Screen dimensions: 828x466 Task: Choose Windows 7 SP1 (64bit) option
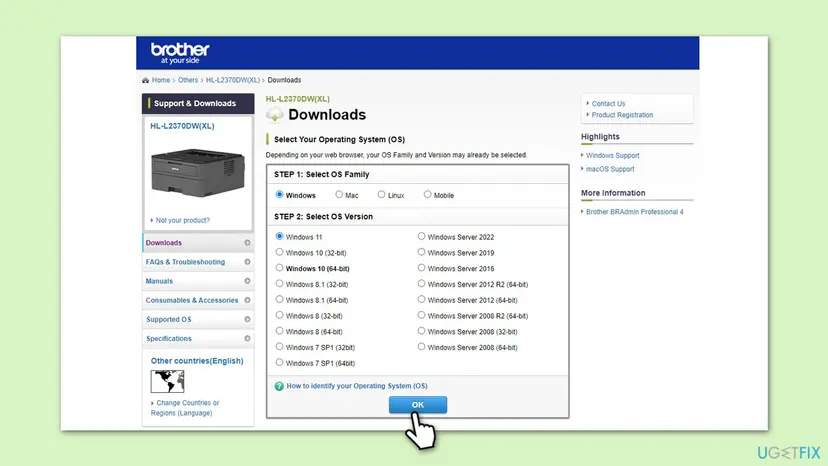click(x=279, y=363)
